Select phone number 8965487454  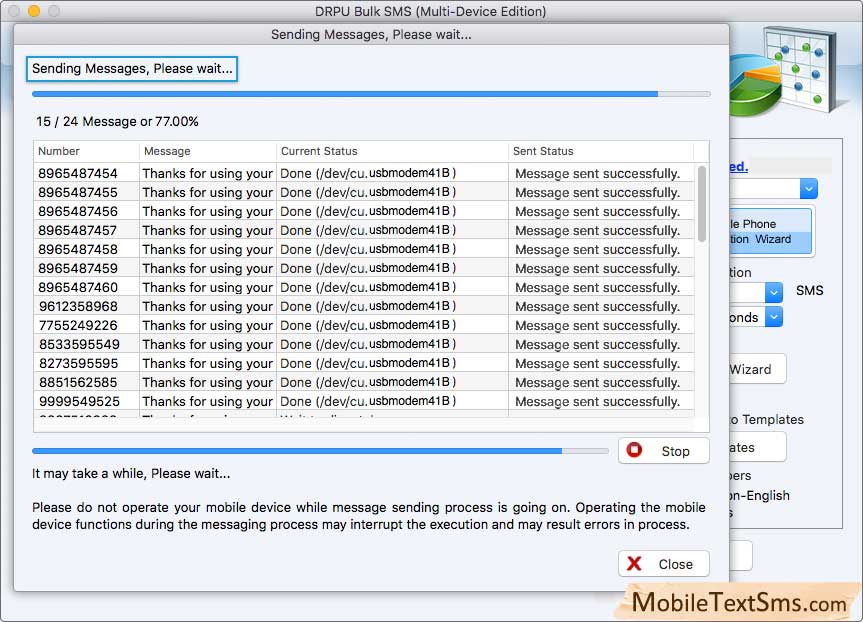[x=78, y=173]
